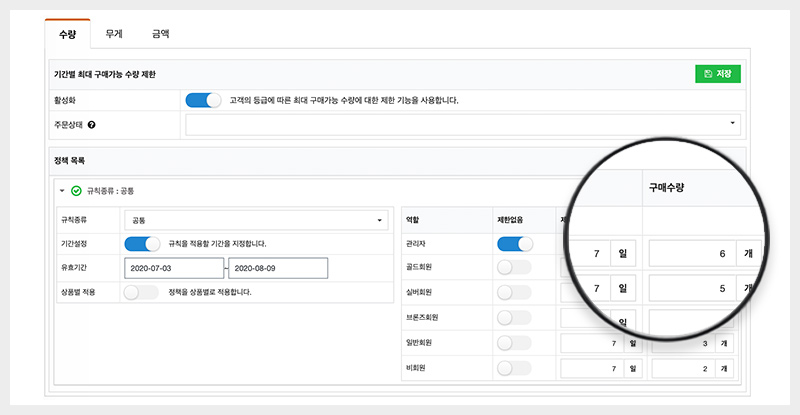Click the start date field 2020-07-03
The image size is (800, 415).
[x=174, y=268]
